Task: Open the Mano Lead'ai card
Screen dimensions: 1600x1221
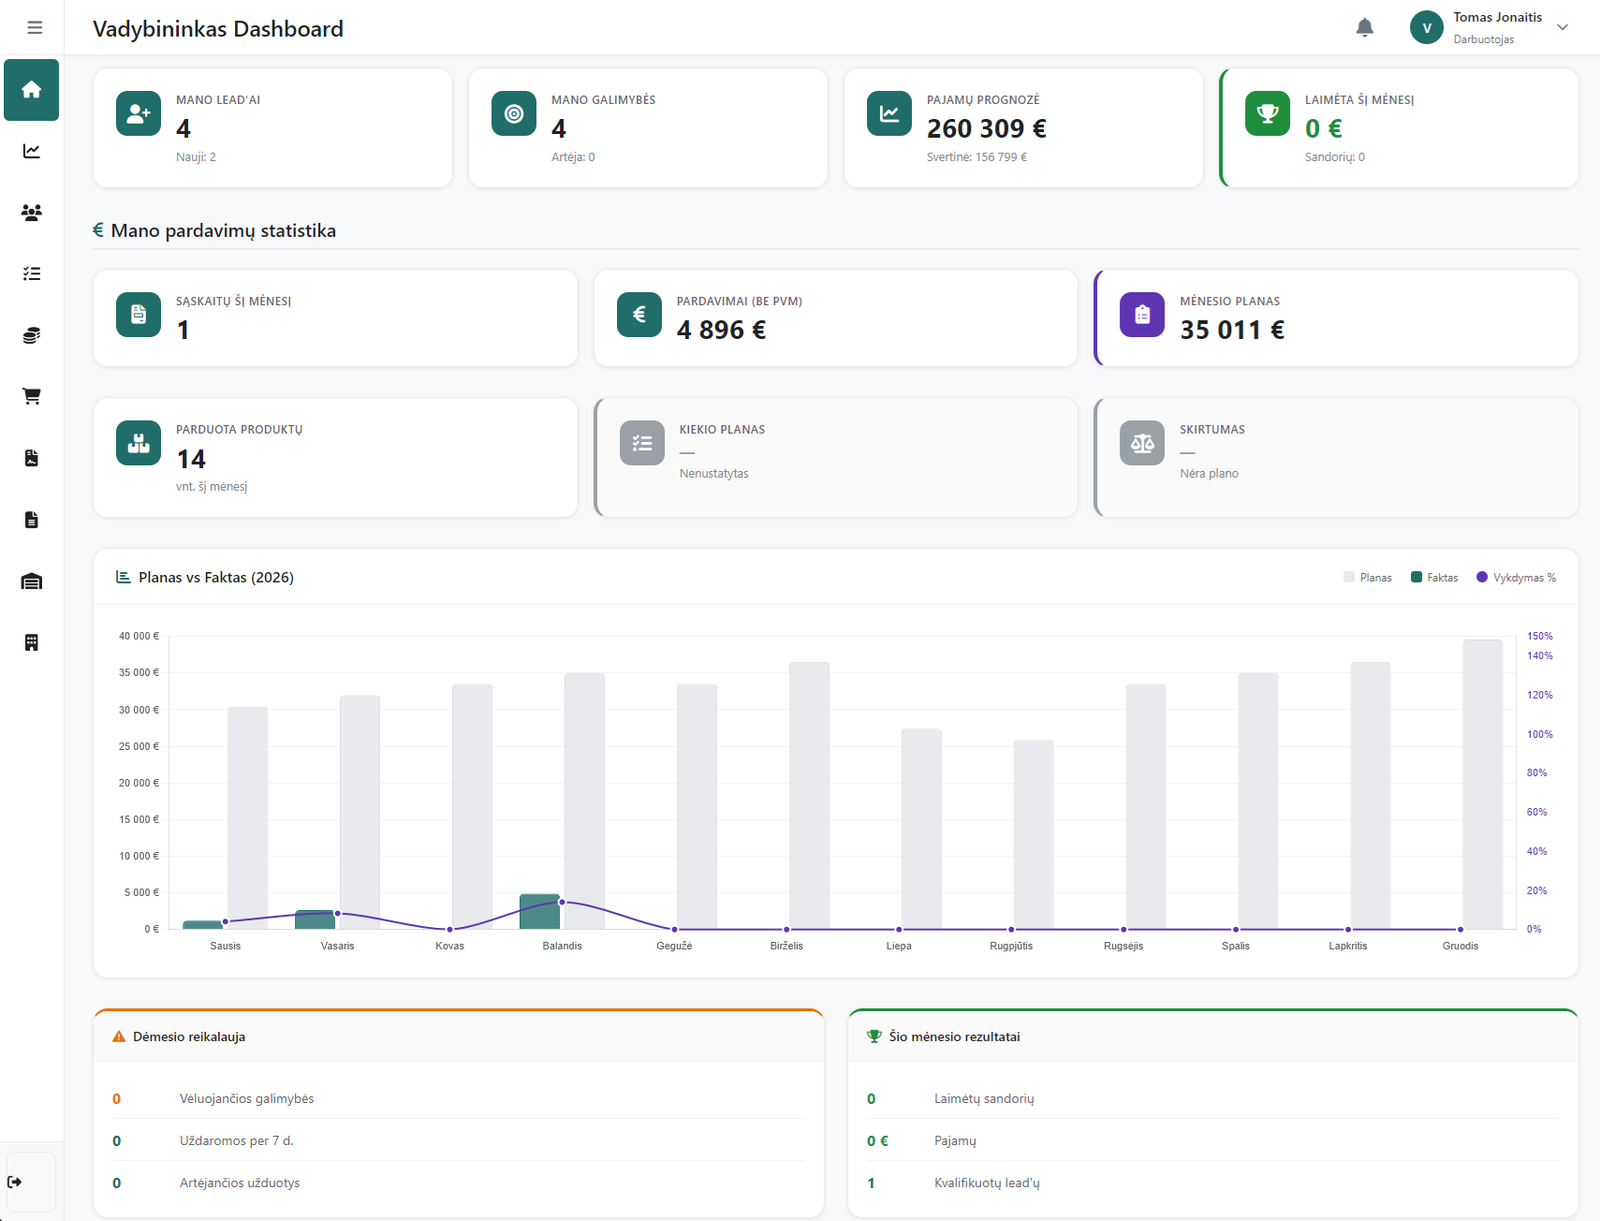Action: [x=272, y=128]
